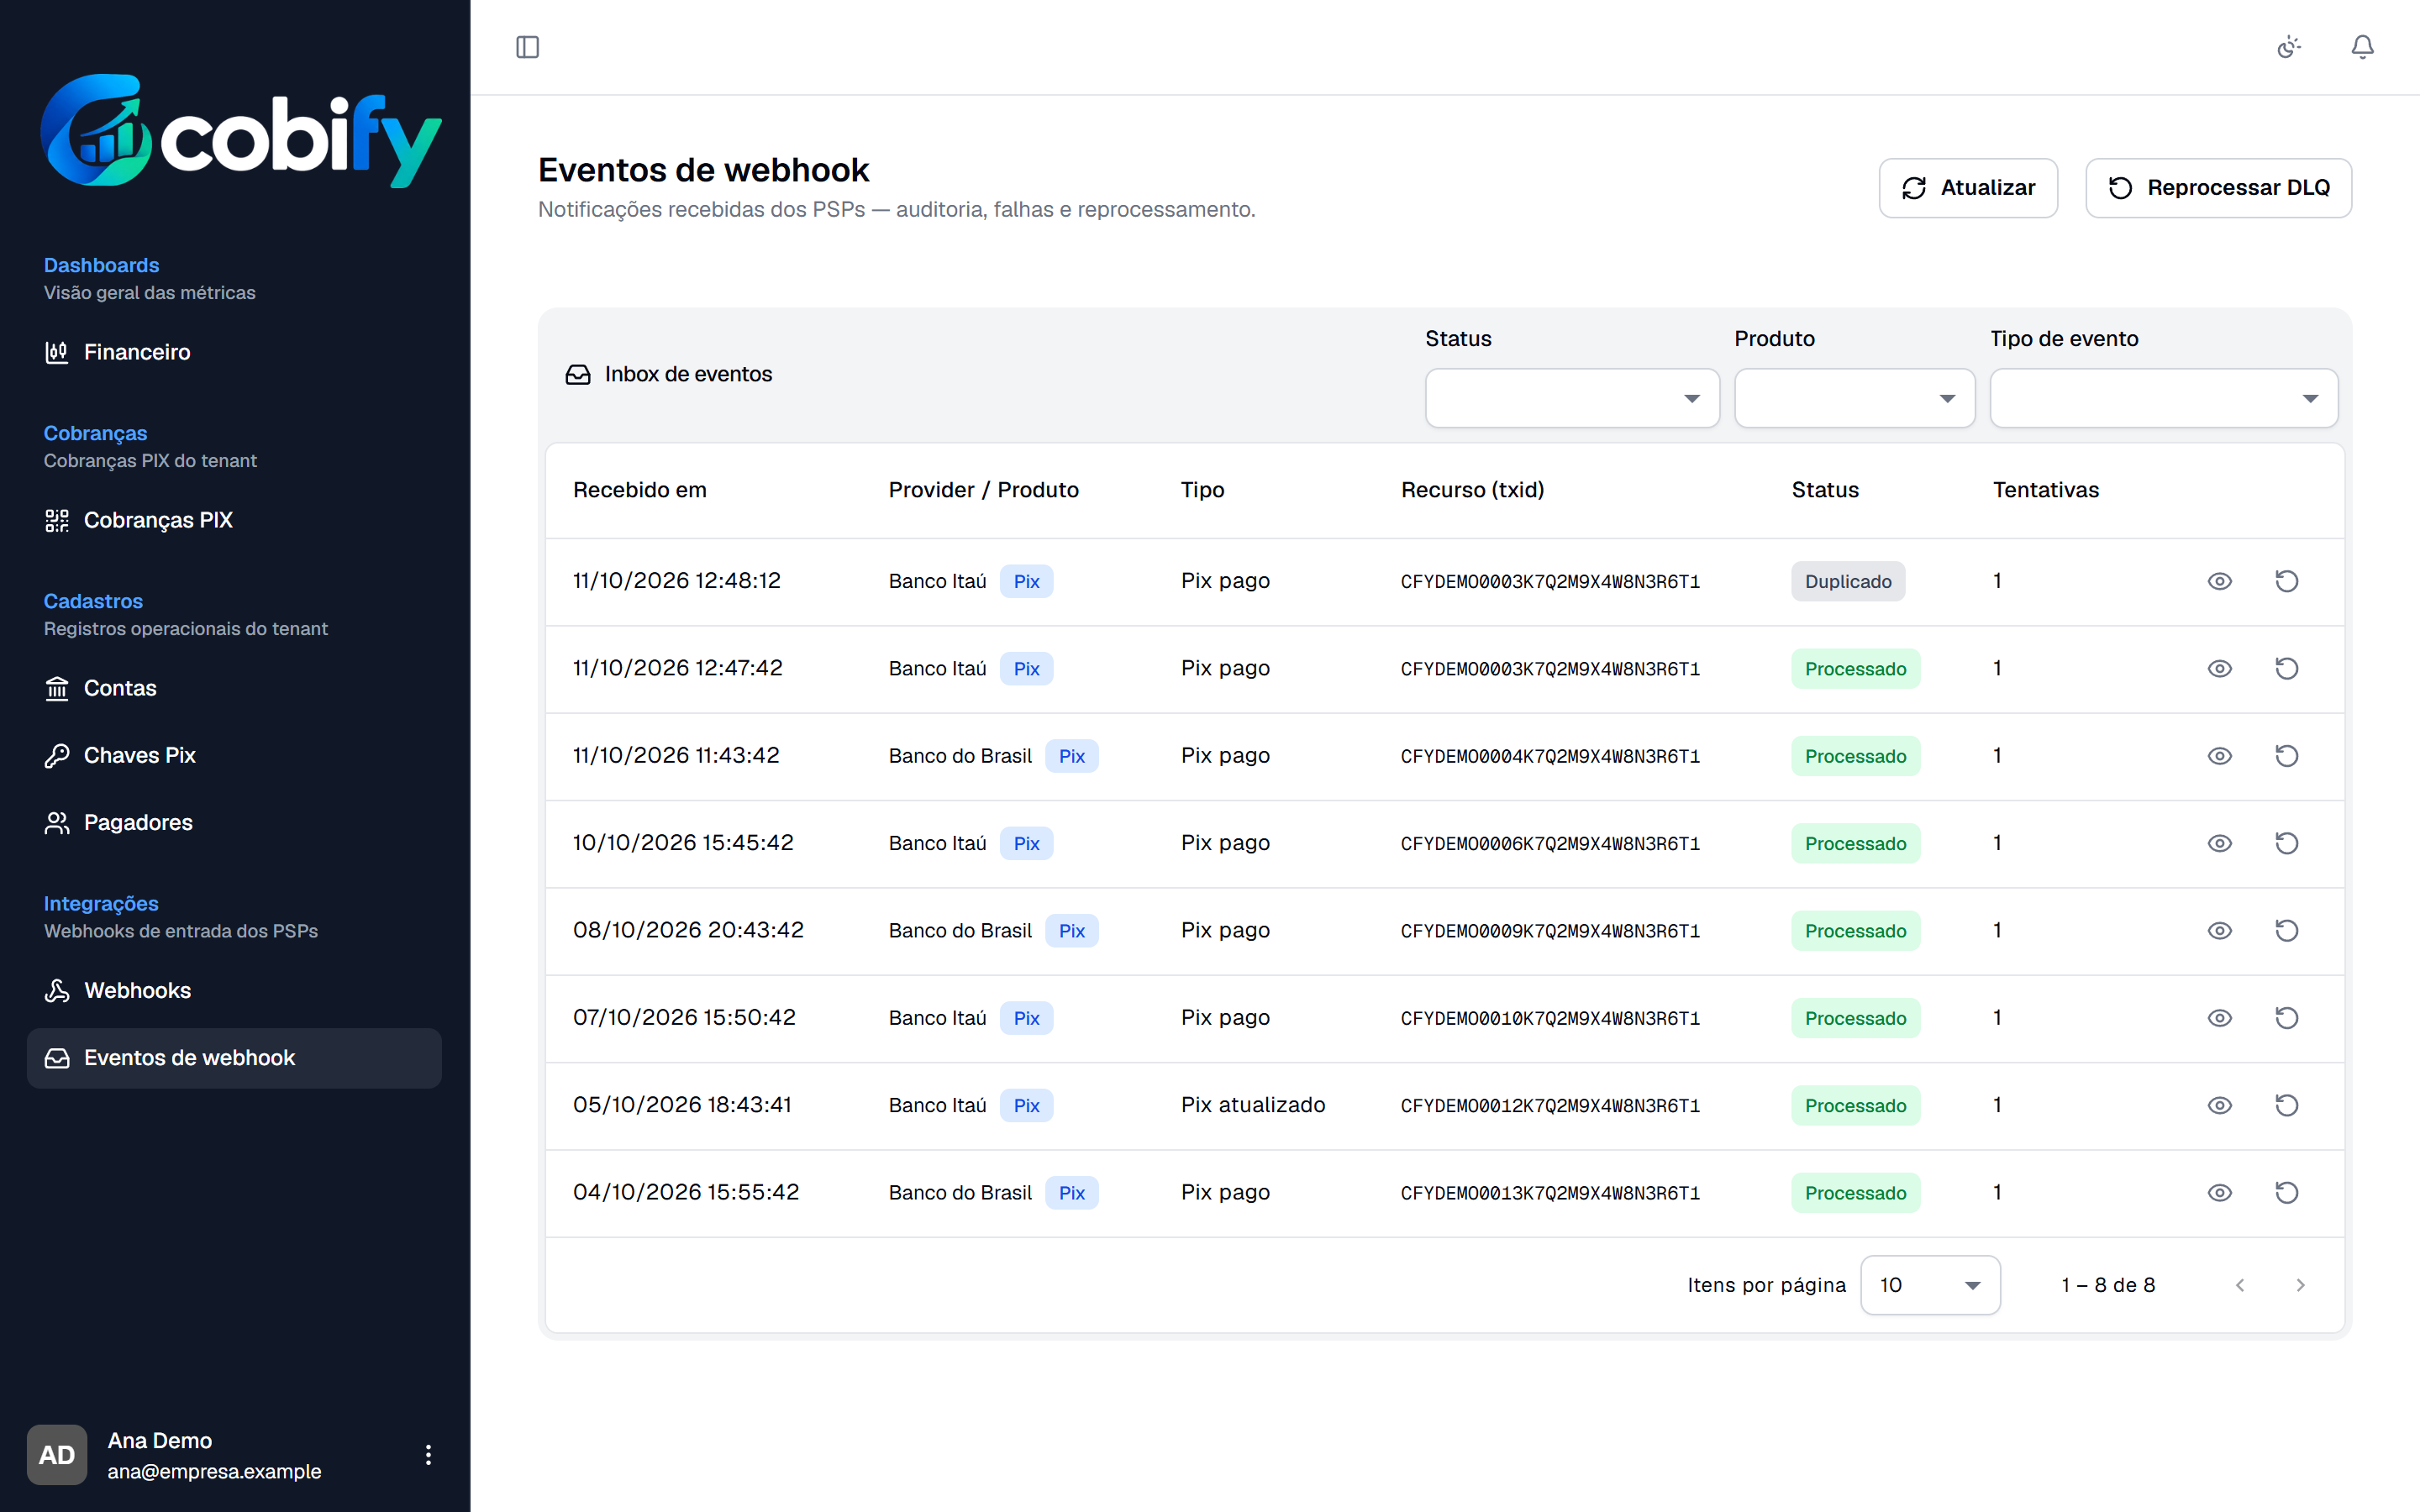Screen dimensions: 2420x1512
Task: Go to the next page arrow
Action: coord(2300,1285)
